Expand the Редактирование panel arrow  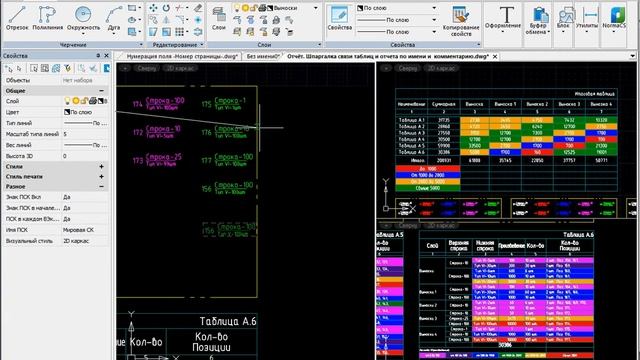202,44
